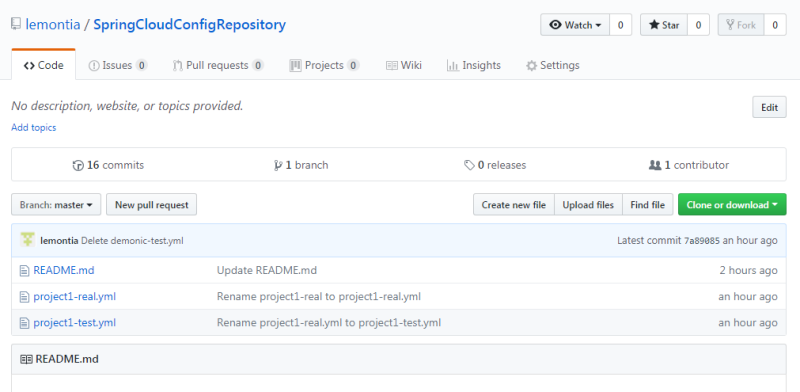
Task: Open the Watch dropdown
Action: point(575,24)
